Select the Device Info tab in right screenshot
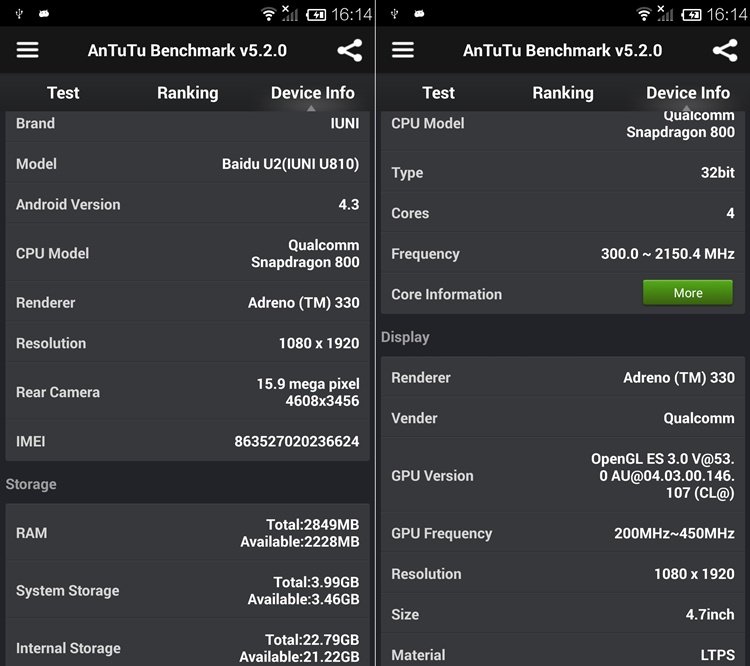Viewport: 750px width, 666px height. (x=688, y=93)
